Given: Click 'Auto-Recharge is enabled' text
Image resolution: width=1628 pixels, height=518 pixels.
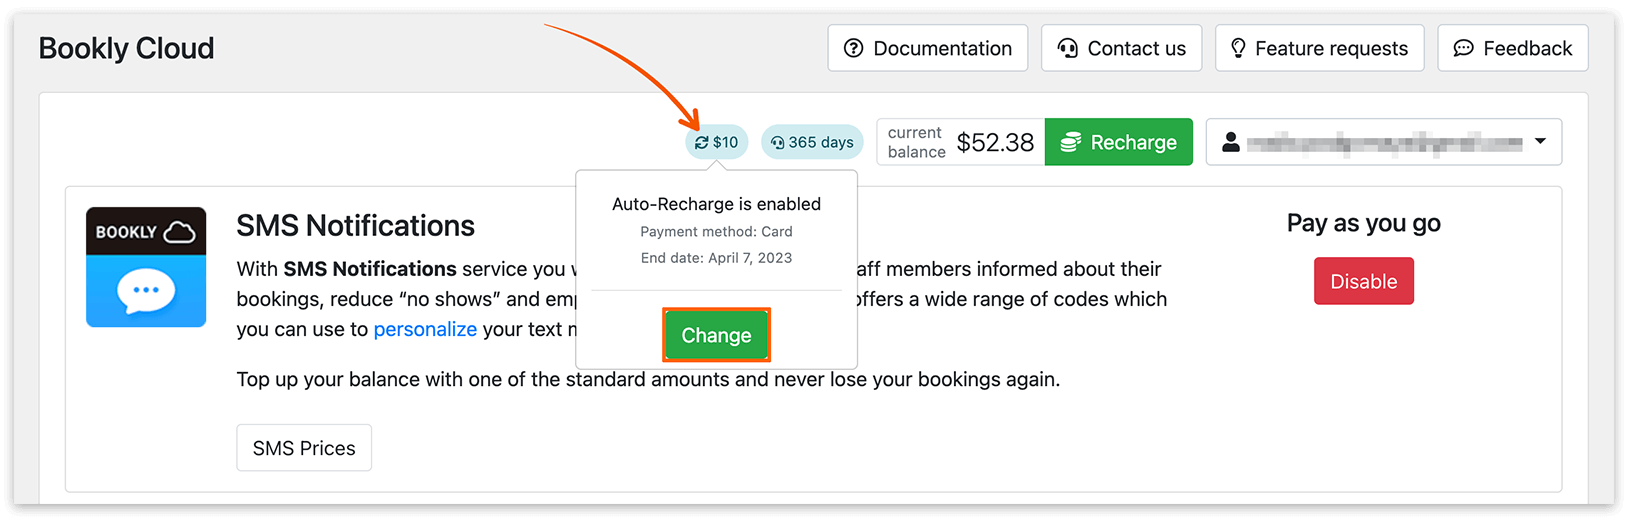Looking at the screenshot, I should (x=716, y=204).
